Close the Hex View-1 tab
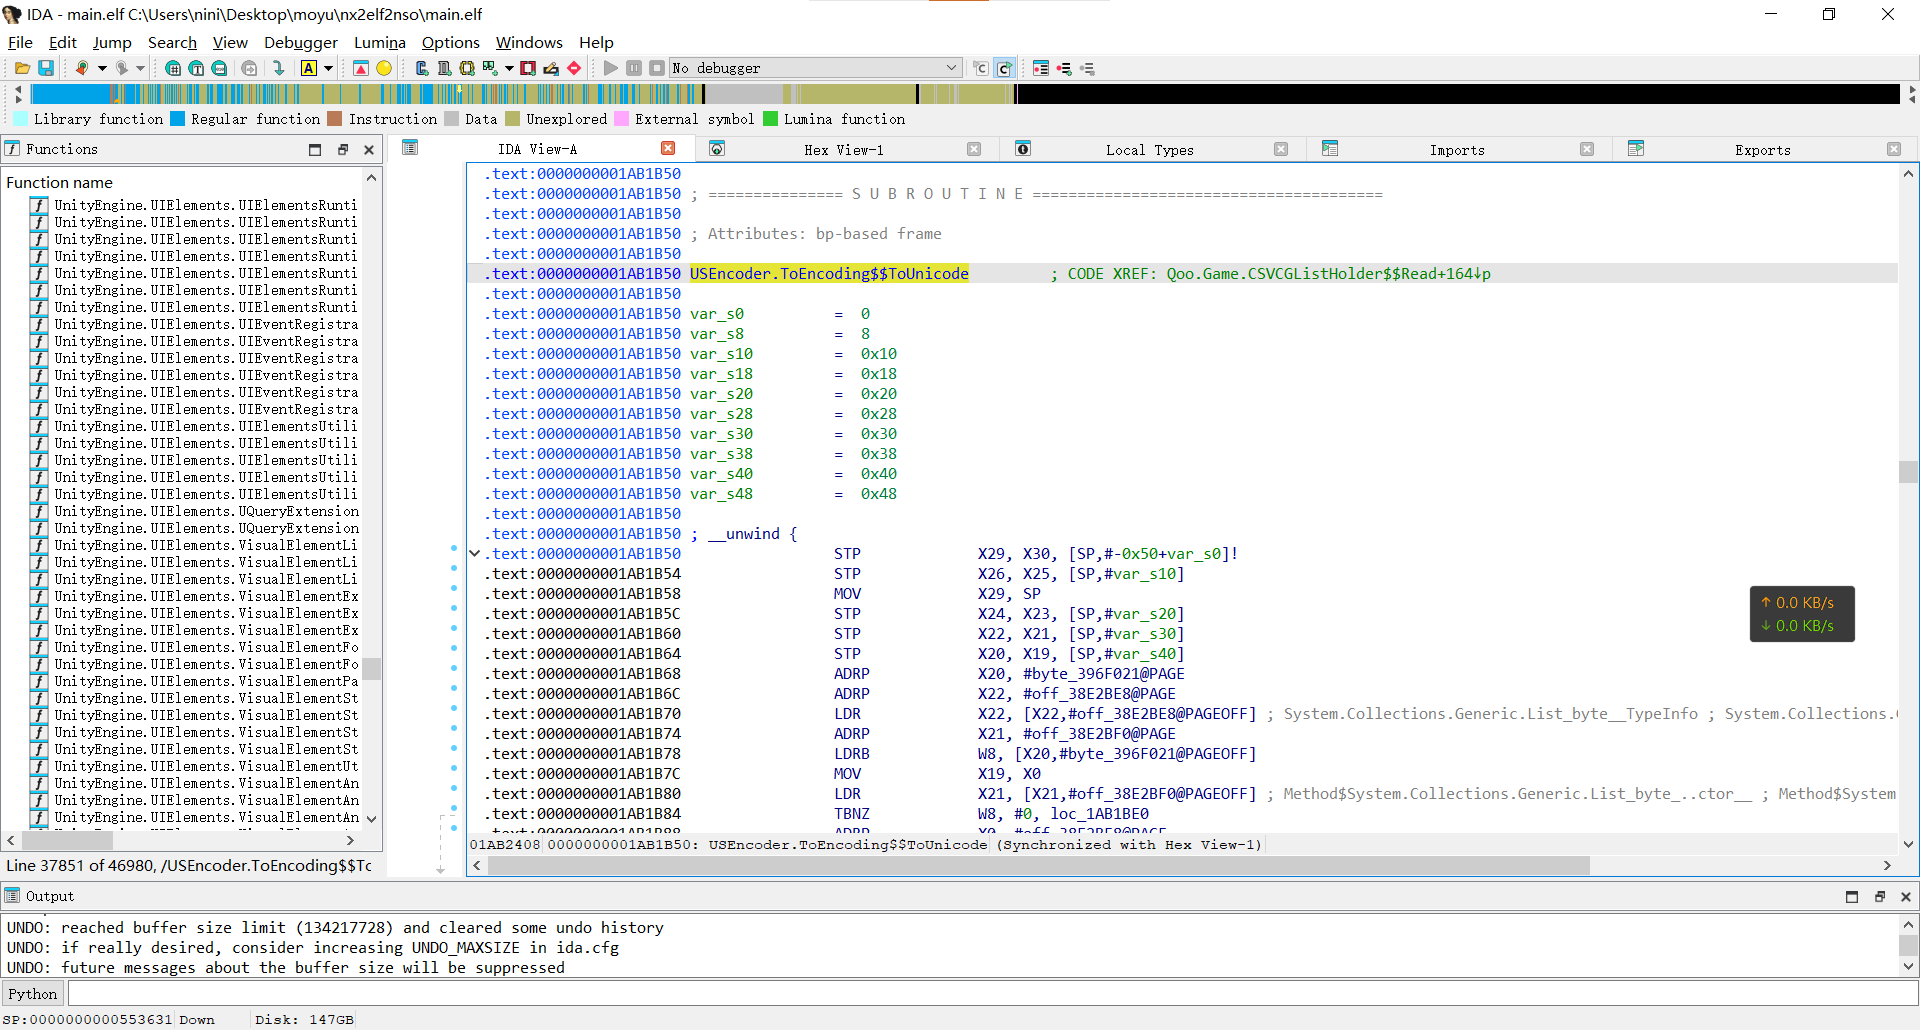This screenshot has width=1920, height=1030. pyautogui.click(x=974, y=149)
